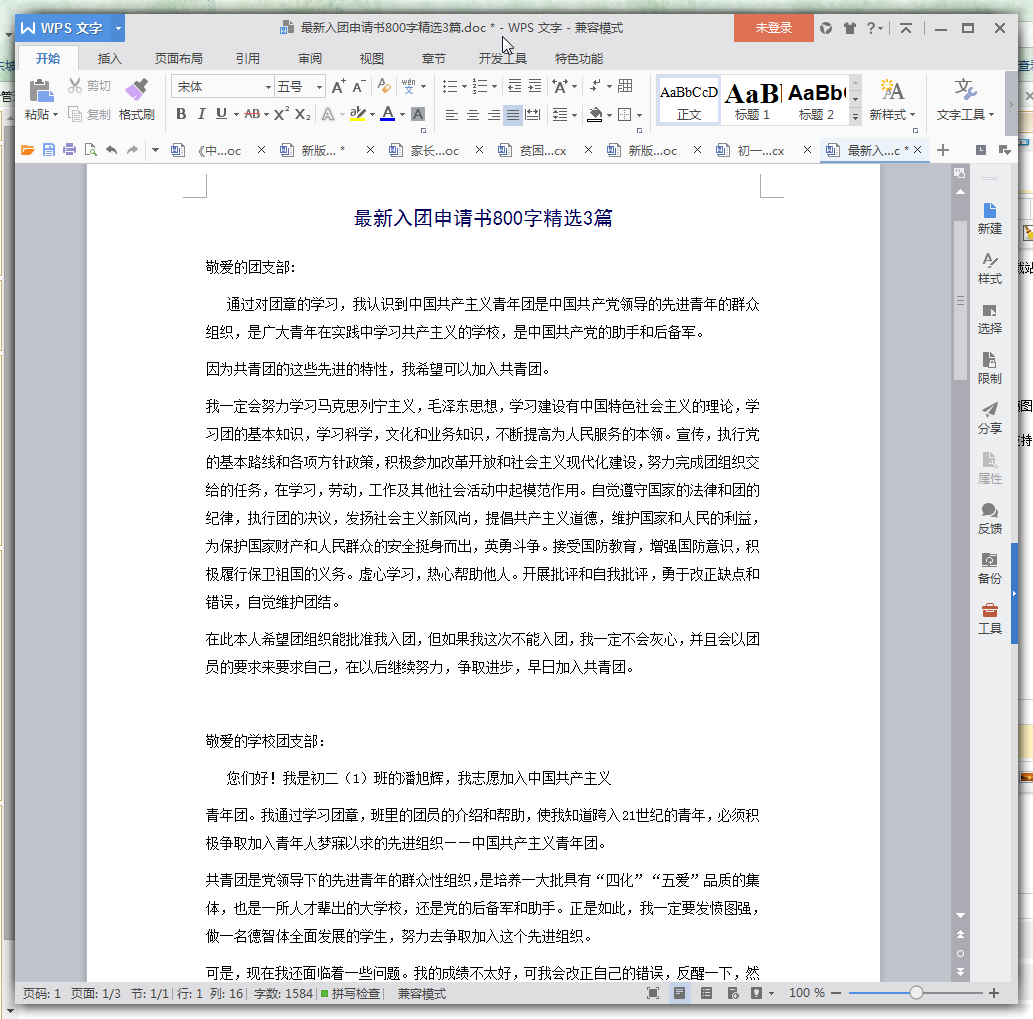The height and width of the screenshot is (1019, 1033).
Task: Open line spacing dropdown
Action: point(574,115)
